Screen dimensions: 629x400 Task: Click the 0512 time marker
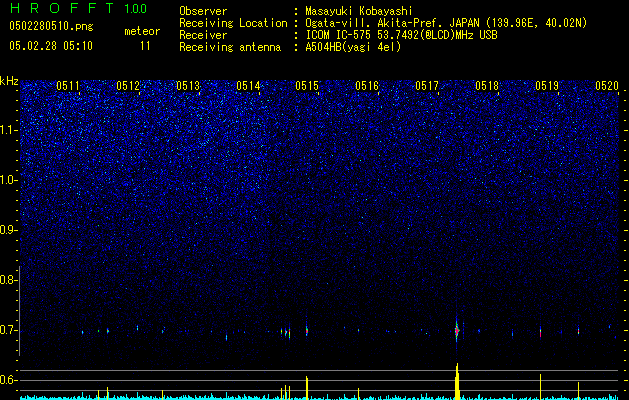(x=128, y=86)
